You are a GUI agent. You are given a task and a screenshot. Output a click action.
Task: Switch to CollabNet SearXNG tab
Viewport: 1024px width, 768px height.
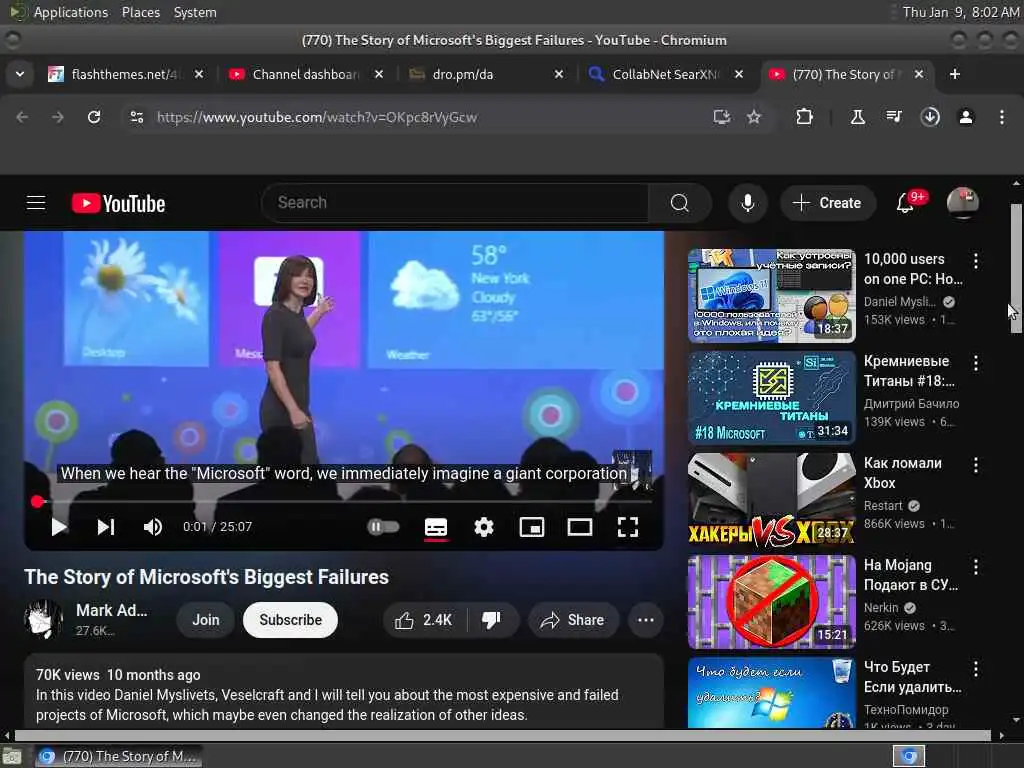coord(665,74)
